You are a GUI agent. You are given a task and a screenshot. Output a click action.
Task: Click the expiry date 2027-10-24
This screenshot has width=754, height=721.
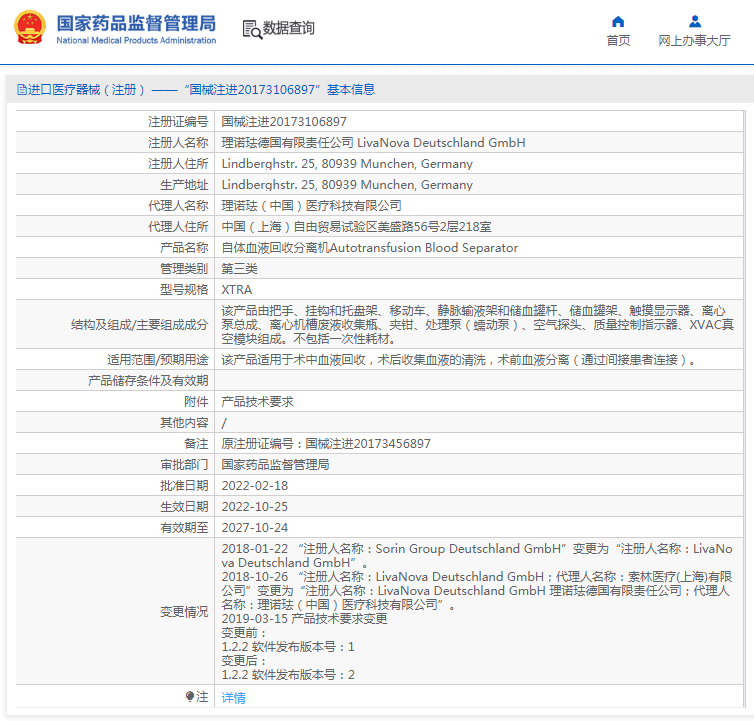click(x=254, y=528)
